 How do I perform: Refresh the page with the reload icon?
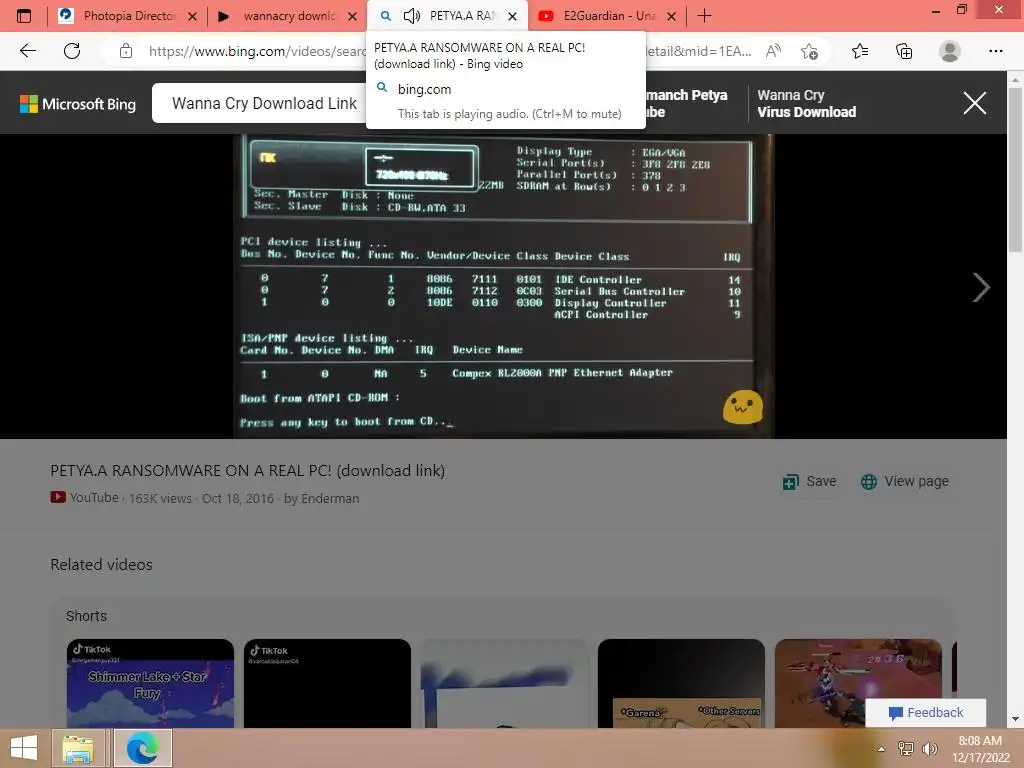pos(72,51)
